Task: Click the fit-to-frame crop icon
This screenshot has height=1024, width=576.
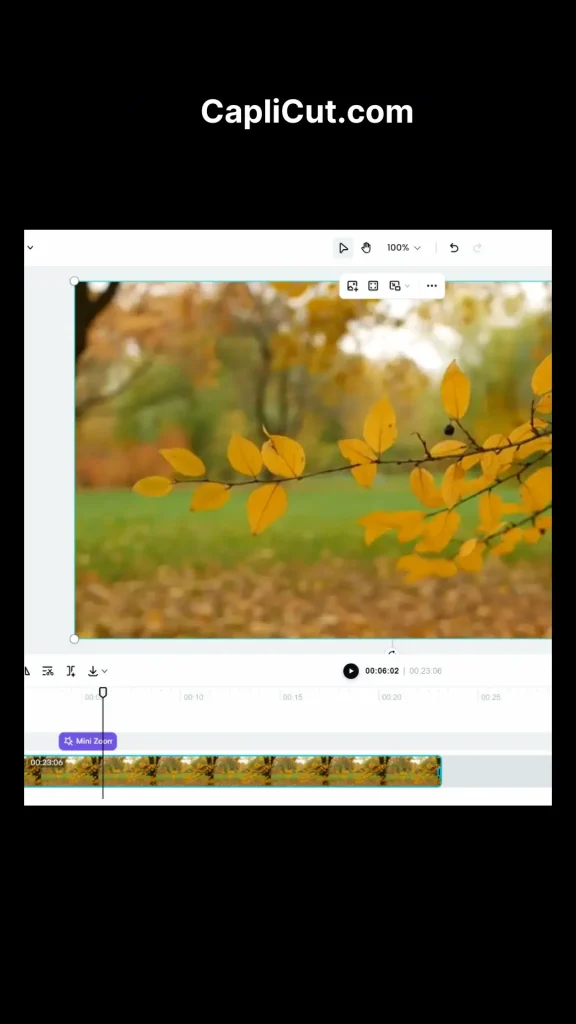Action: (x=373, y=286)
